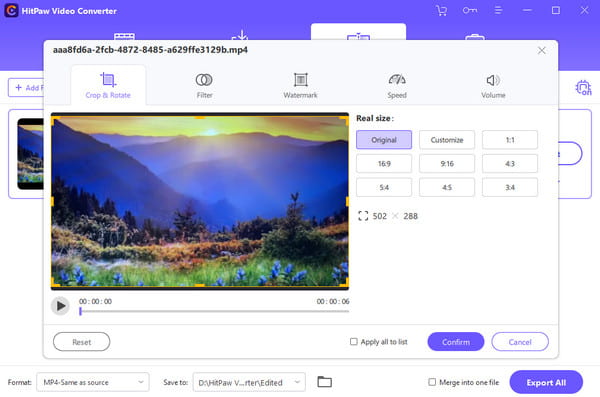600x397 pixels.
Task: Click the HitPaw logo icon
Action: (11, 11)
